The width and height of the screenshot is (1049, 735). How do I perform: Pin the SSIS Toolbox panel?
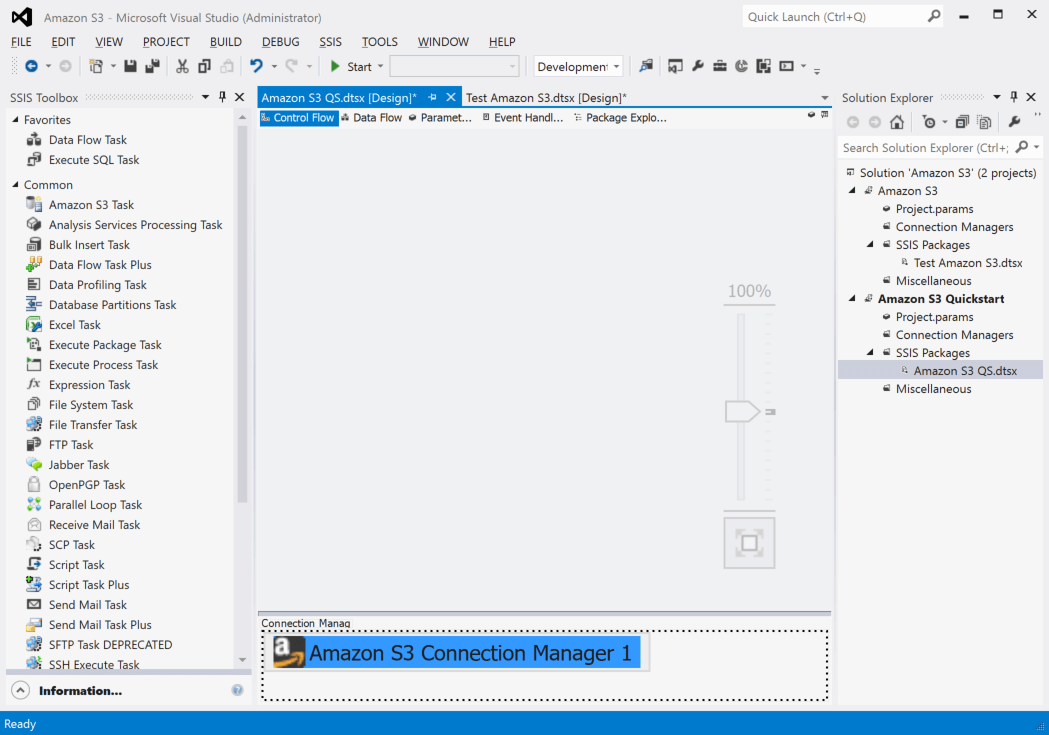[x=223, y=97]
